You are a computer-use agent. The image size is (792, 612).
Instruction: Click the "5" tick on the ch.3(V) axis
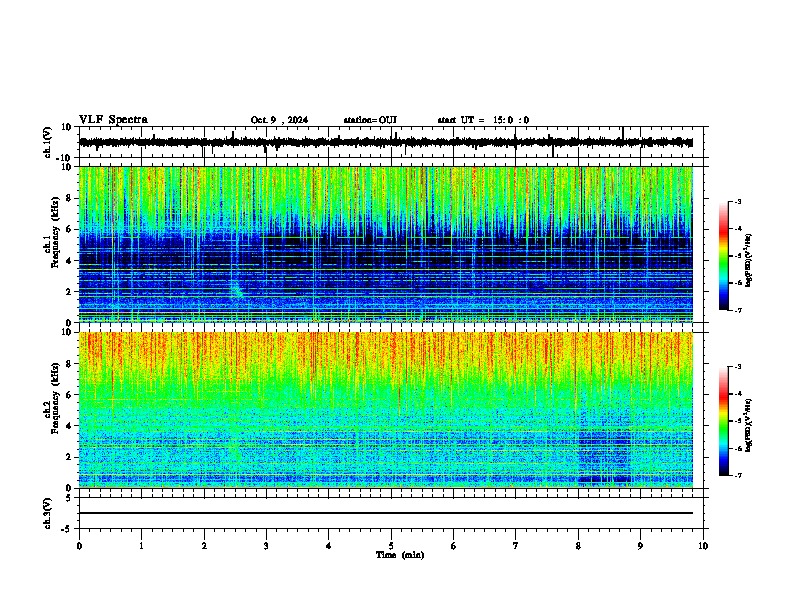(70, 497)
